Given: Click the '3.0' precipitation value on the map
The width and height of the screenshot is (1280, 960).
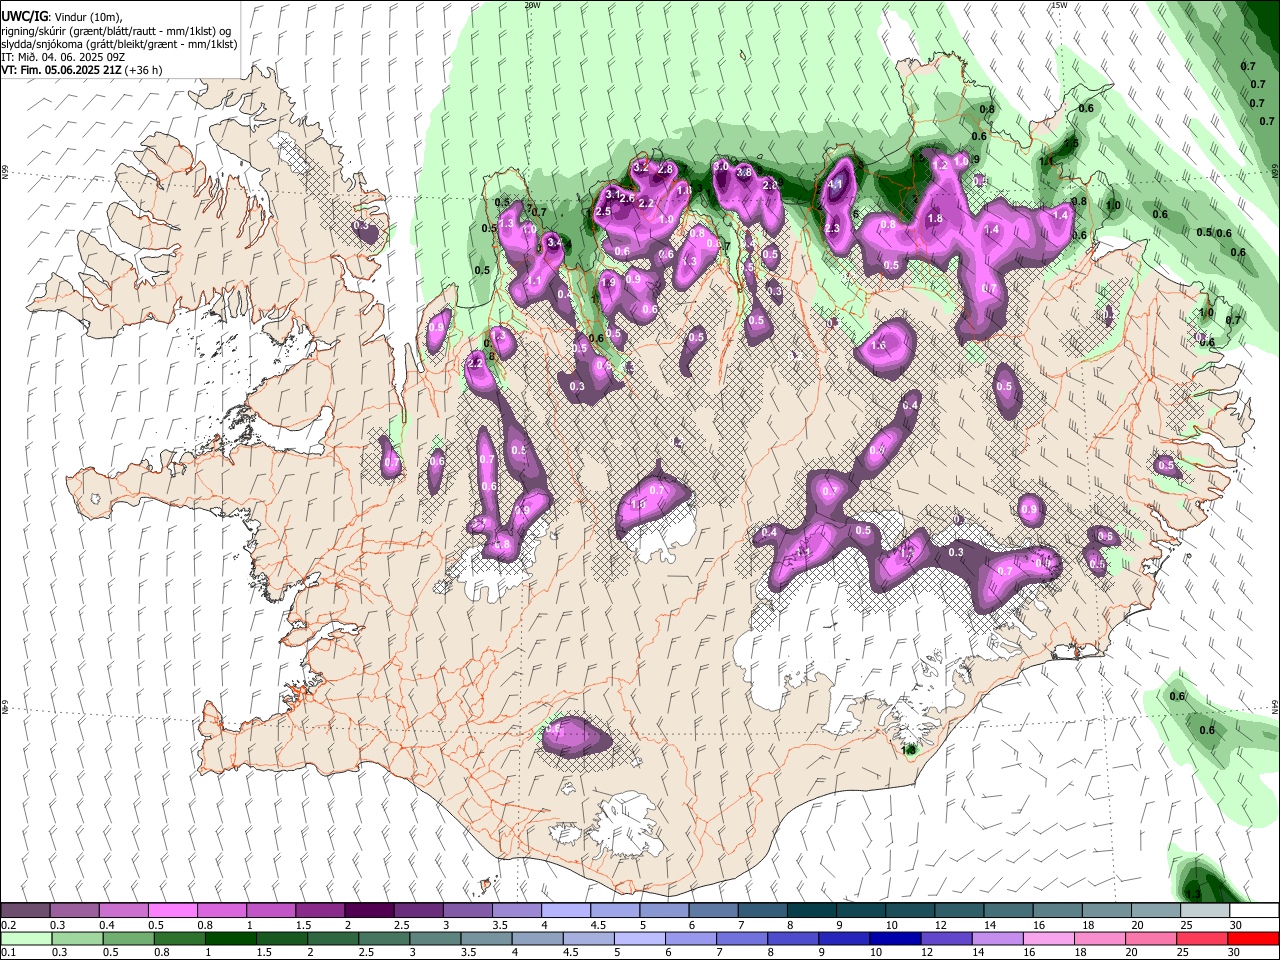Looking at the screenshot, I should (x=721, y=166).
